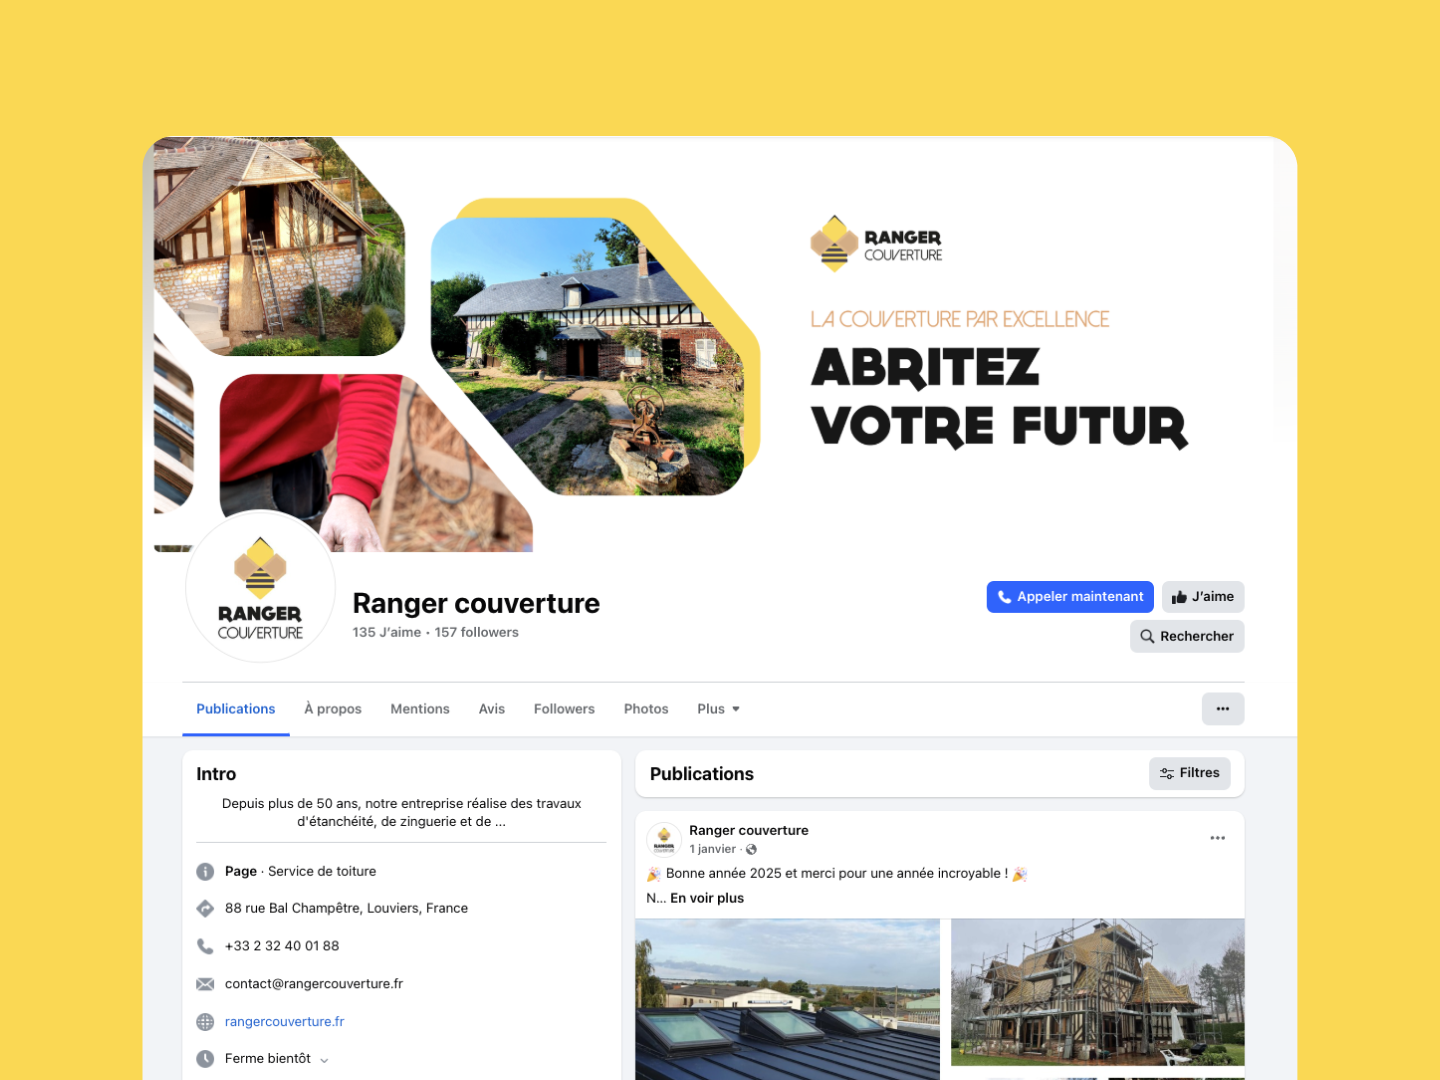Screen dimensions: 1440x1080
Task: Expand the post with En voir plus
Action: coord(707,898)
